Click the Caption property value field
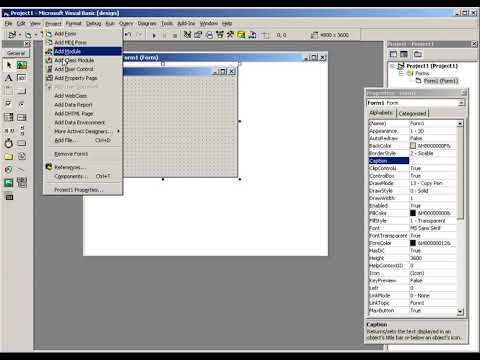Viewport: 480px width, 360px height. 433,161
